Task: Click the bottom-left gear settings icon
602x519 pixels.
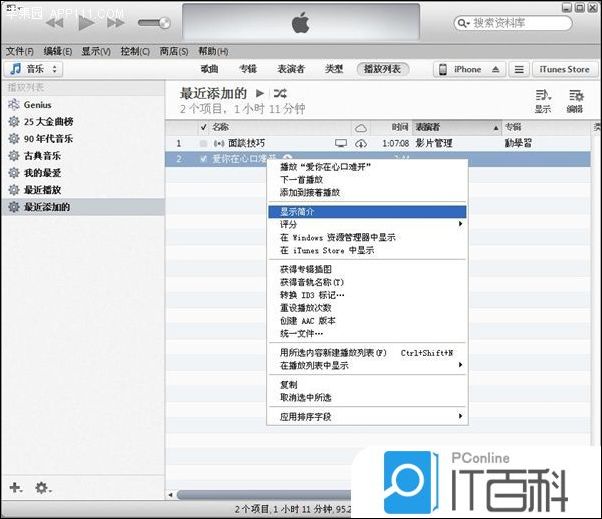Action: click(x=43, y=488)
